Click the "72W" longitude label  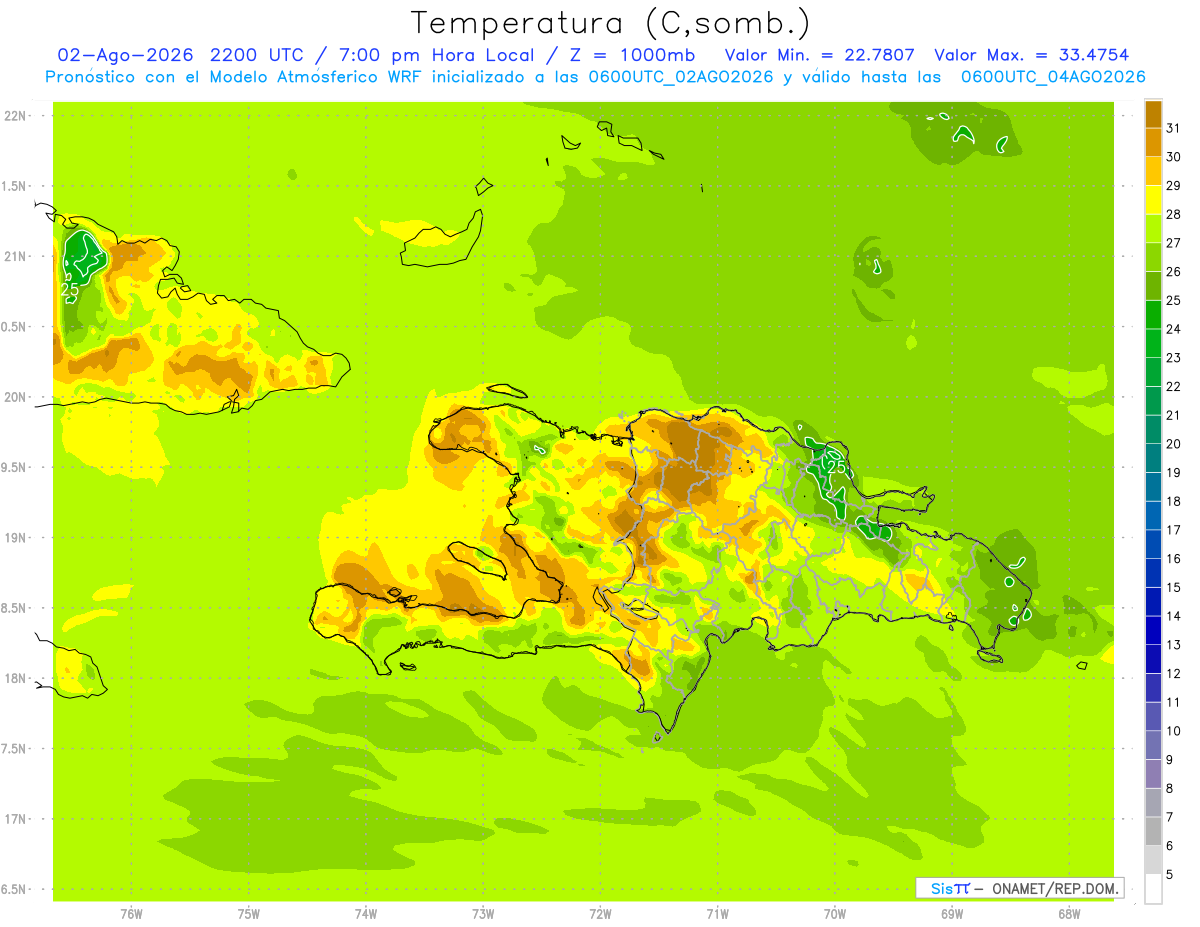tap(600, 913)
